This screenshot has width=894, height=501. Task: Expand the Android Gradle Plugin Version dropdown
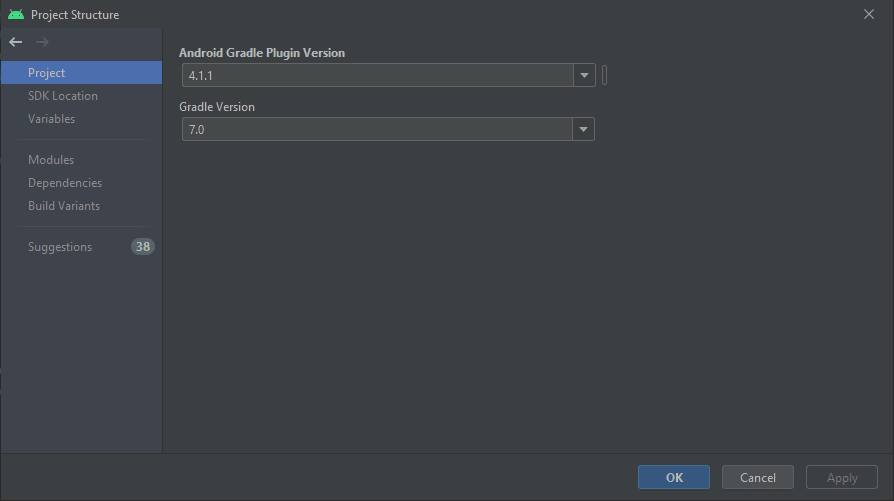[584, 75]
